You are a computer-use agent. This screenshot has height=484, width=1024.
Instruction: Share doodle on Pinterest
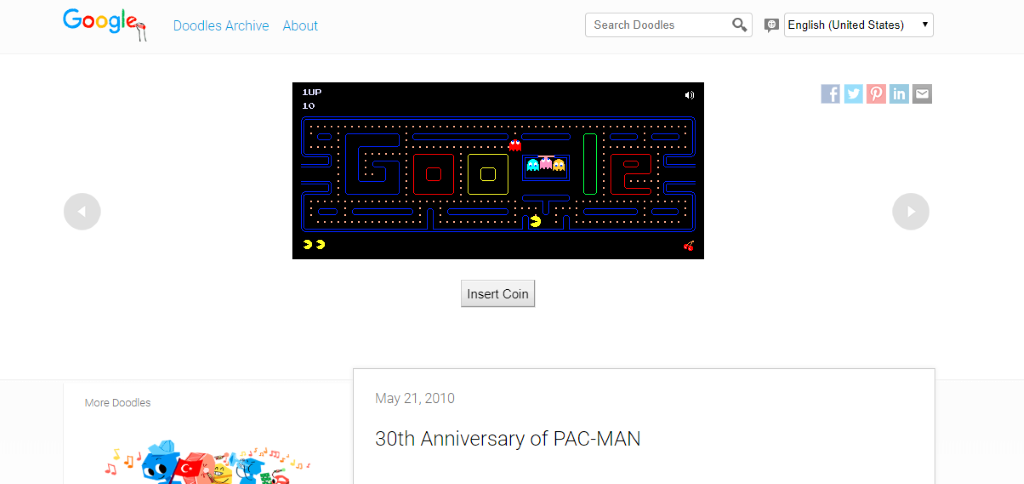coord(876,94)
